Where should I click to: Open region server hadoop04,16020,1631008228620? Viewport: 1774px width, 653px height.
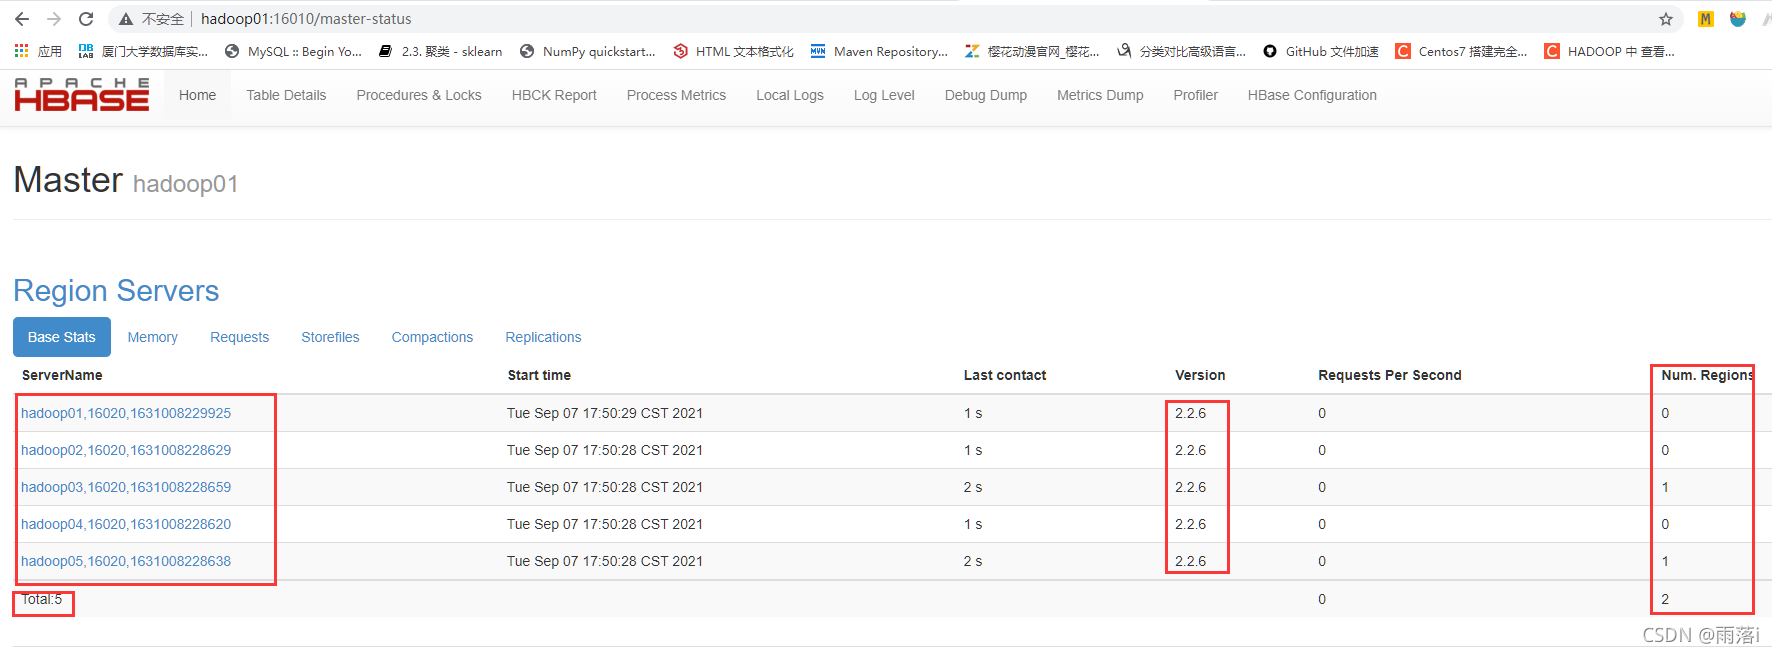point(126,524)
